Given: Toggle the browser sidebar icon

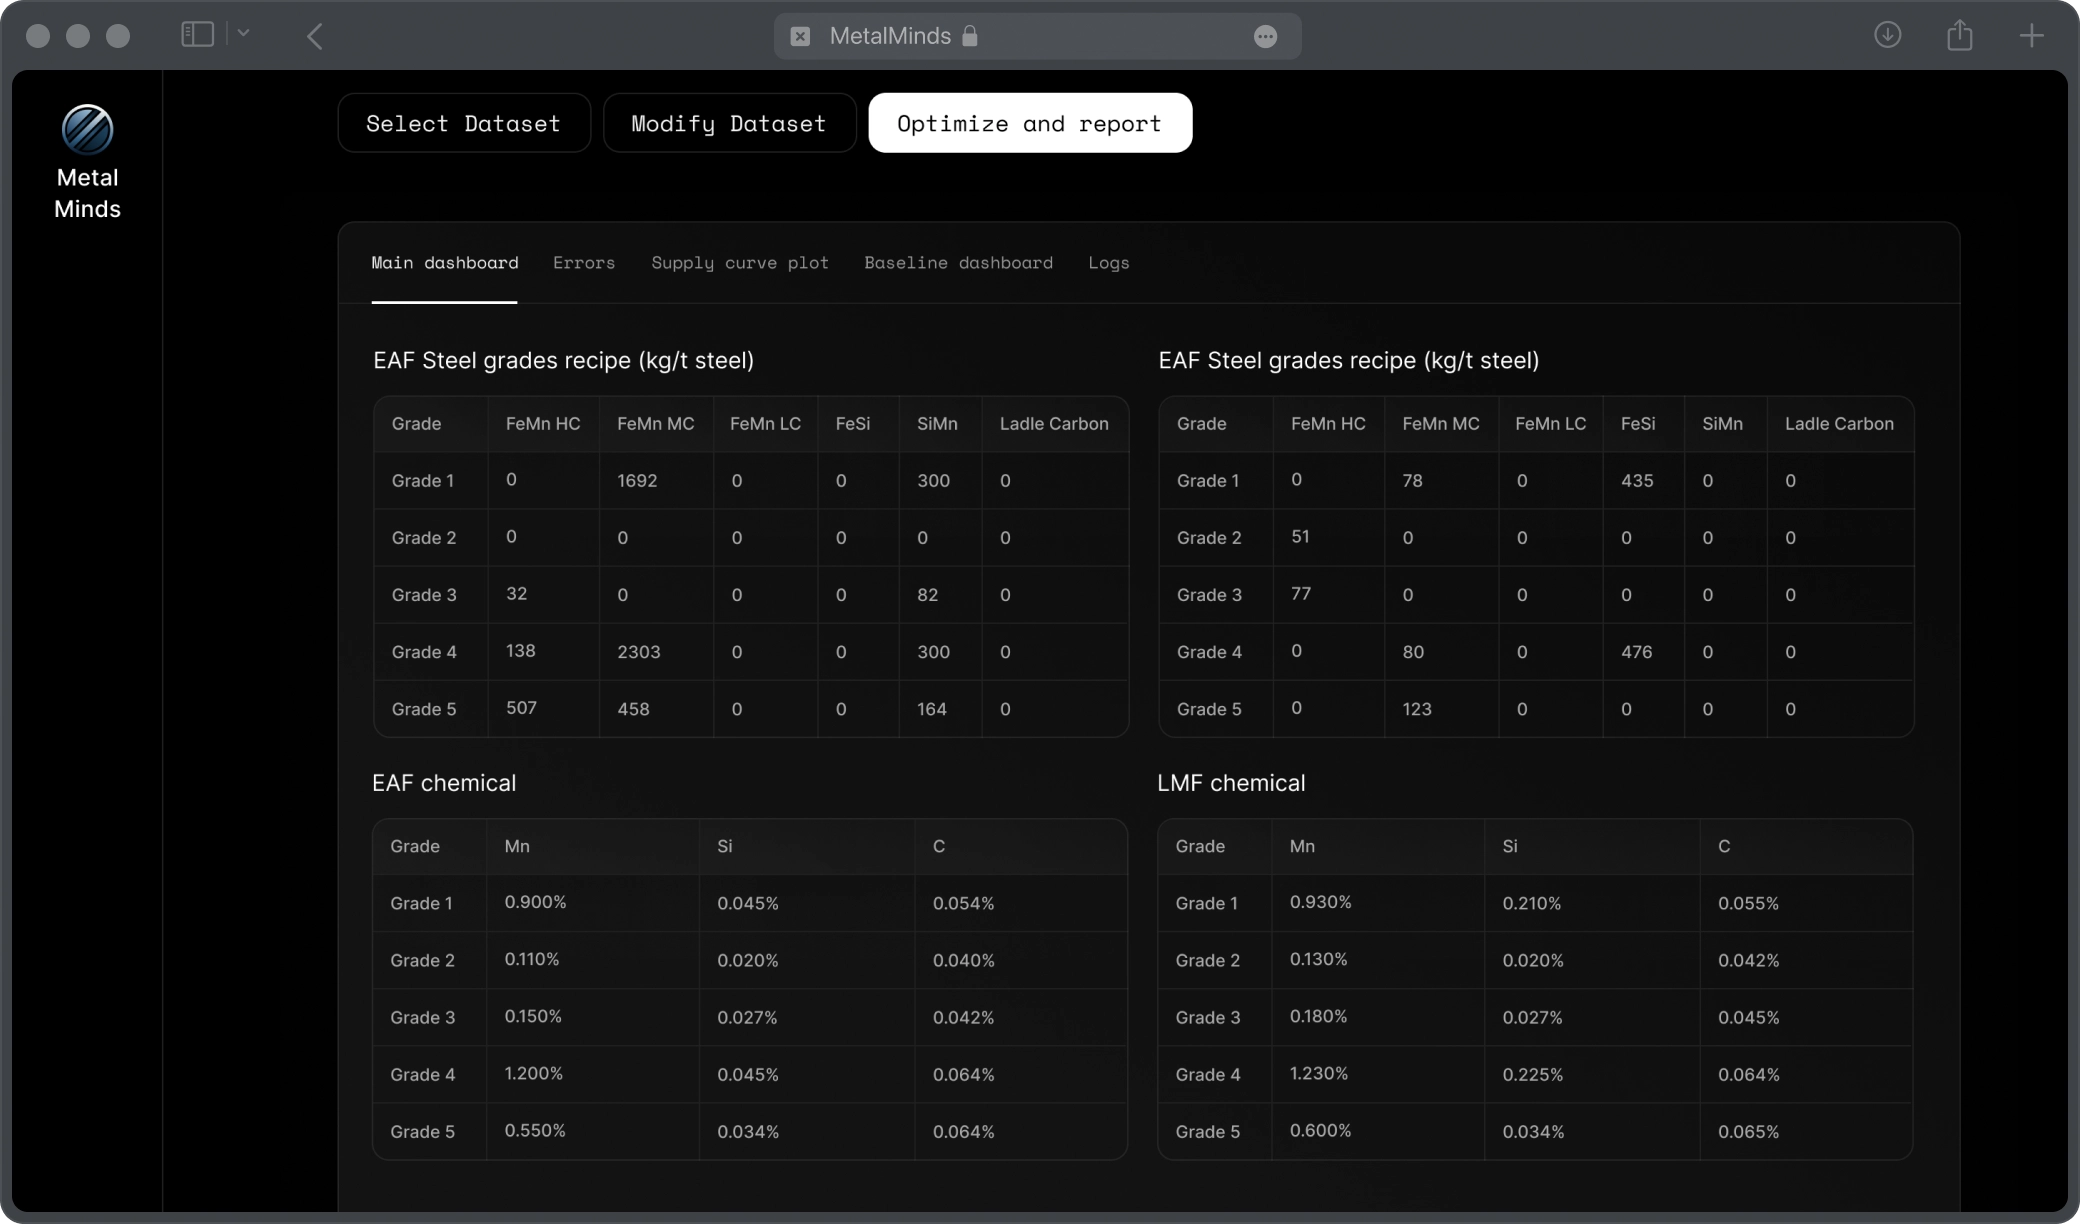Looking at the screenshot, I should tap(197, 35).
